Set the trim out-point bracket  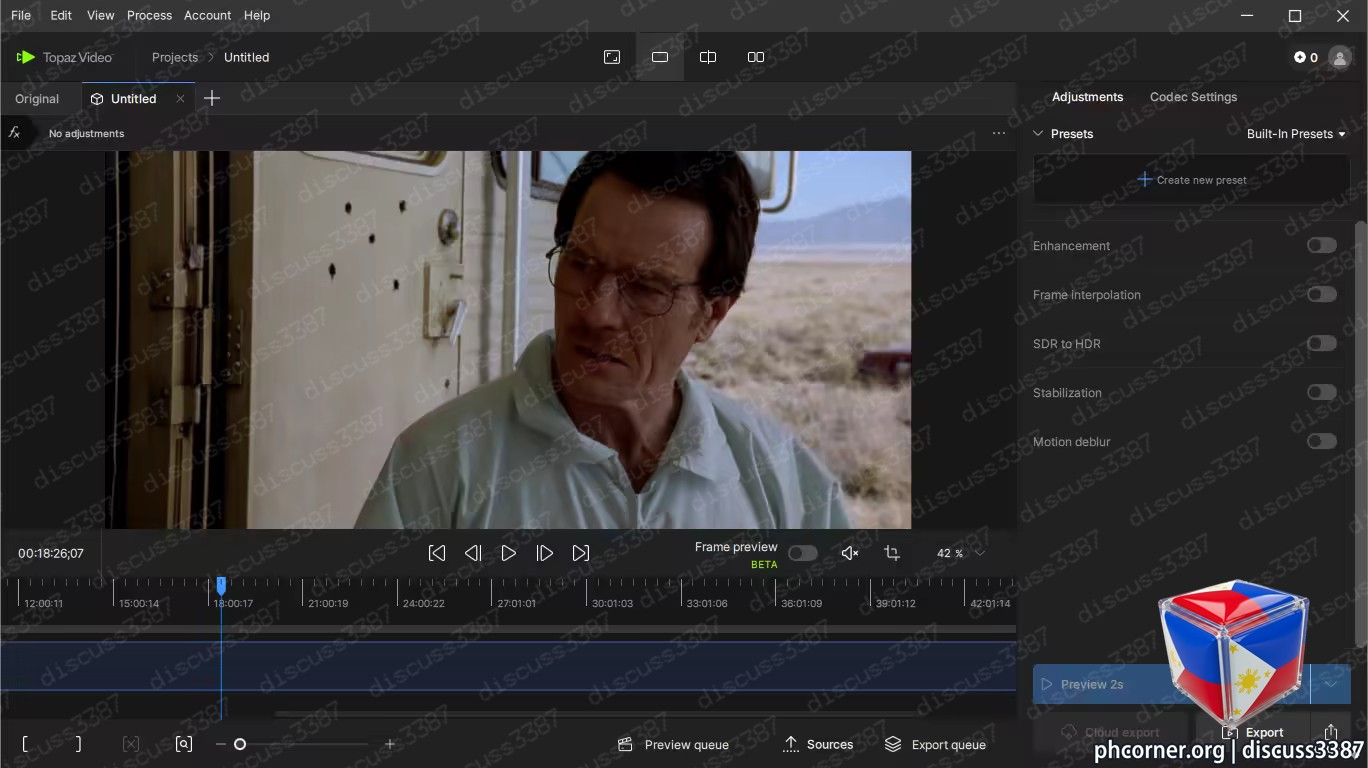click(x=78, y=744)
